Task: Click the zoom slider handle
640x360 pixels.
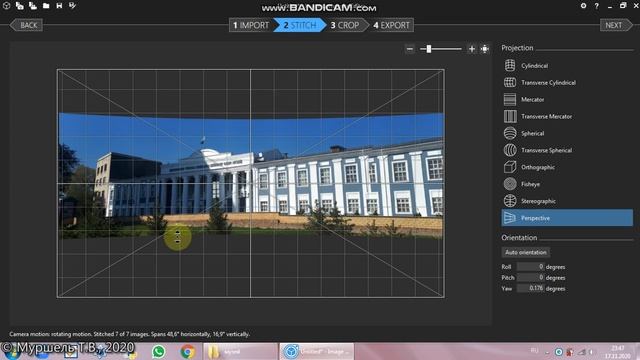Action: tap(429, 49)
